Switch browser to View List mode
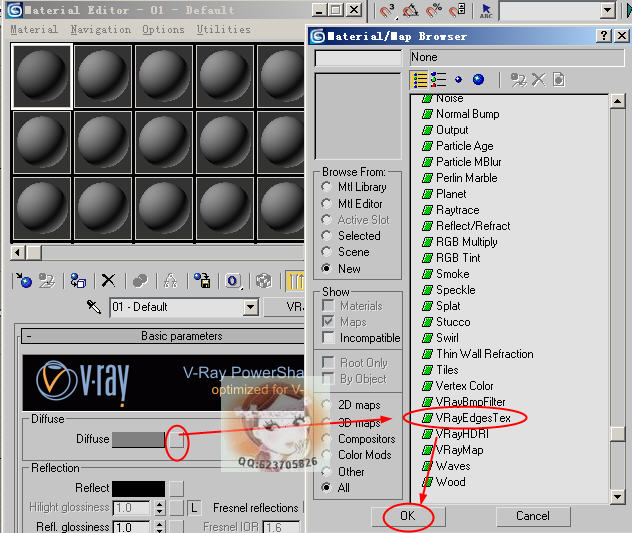 pos(420,79)
